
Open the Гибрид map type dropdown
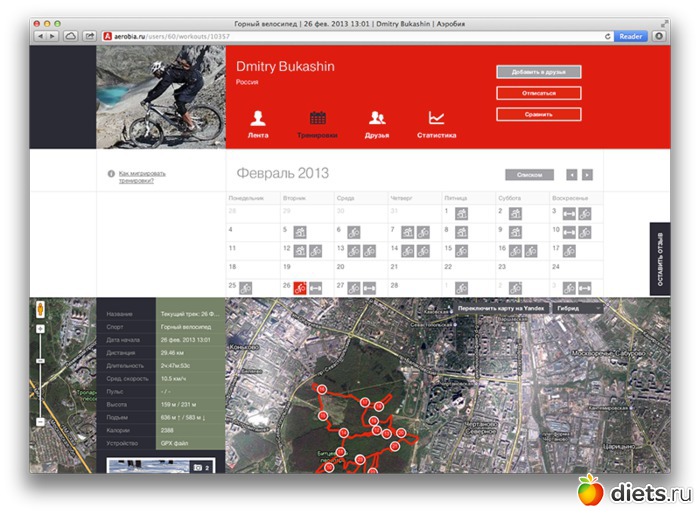coord(577,309)
